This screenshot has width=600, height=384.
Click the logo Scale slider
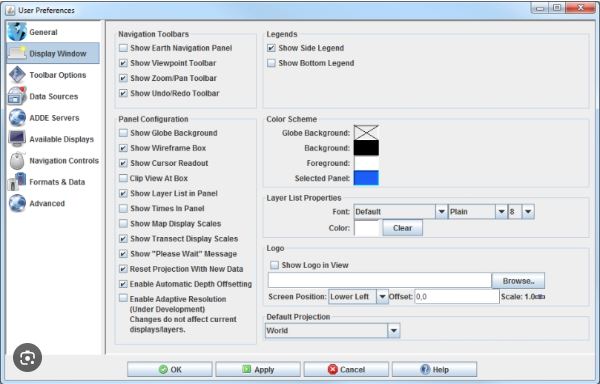click(540, 296)
